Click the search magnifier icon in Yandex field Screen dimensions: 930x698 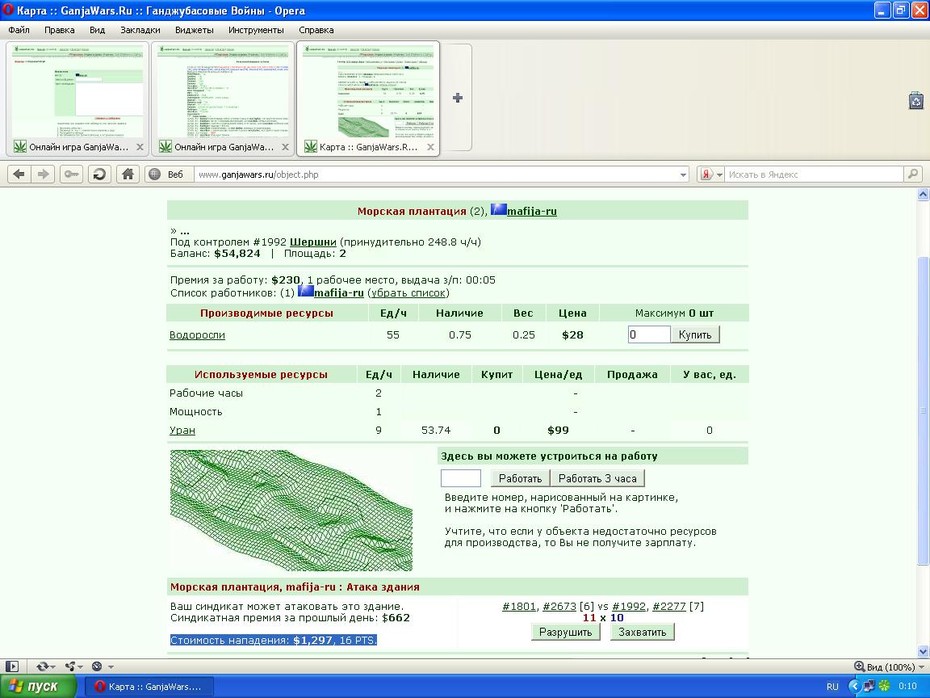[x=913, y=174]
